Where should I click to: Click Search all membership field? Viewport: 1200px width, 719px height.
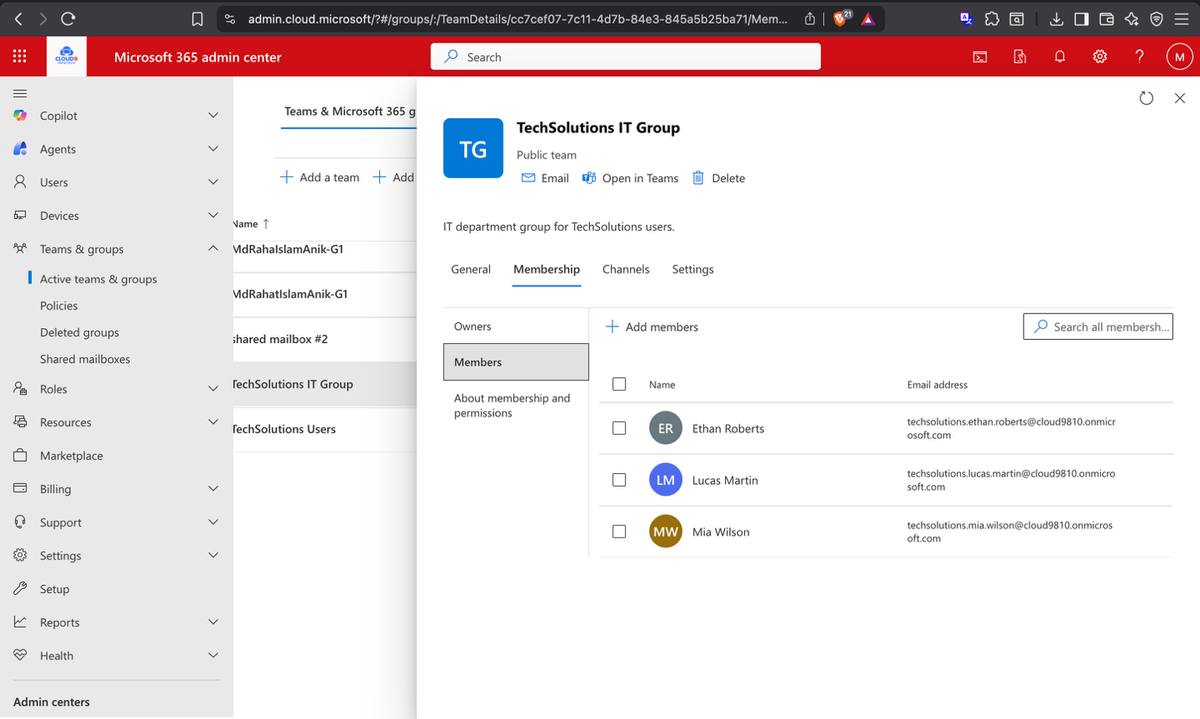pyautogui.click(x=1098, y=326)
